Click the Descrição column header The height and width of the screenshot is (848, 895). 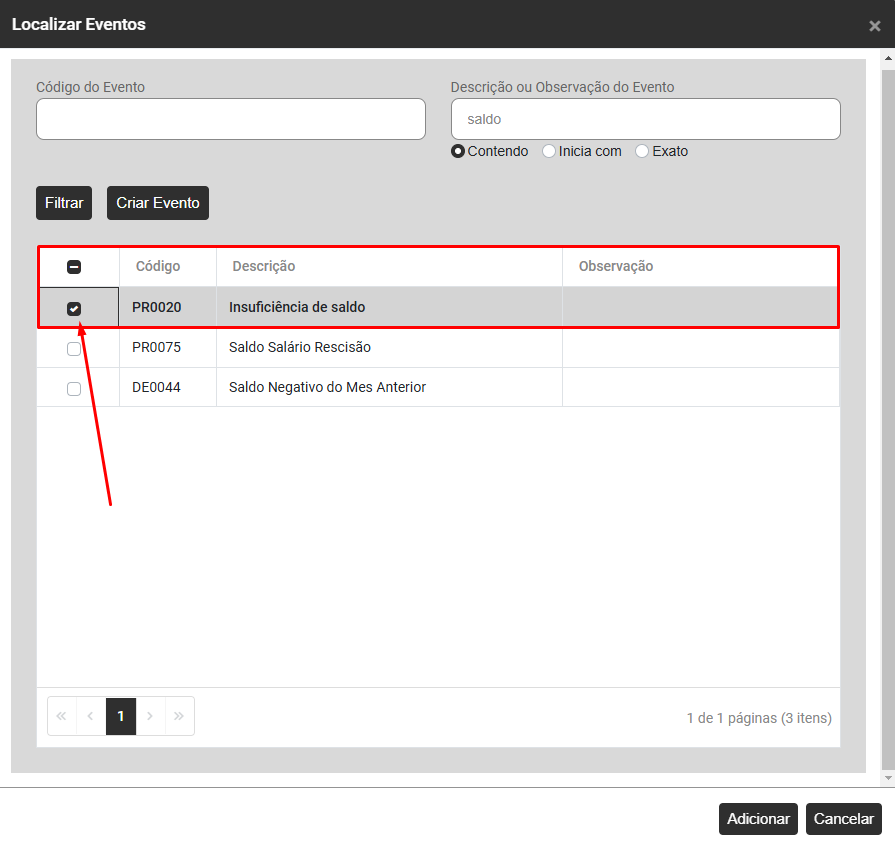[264, 267]
